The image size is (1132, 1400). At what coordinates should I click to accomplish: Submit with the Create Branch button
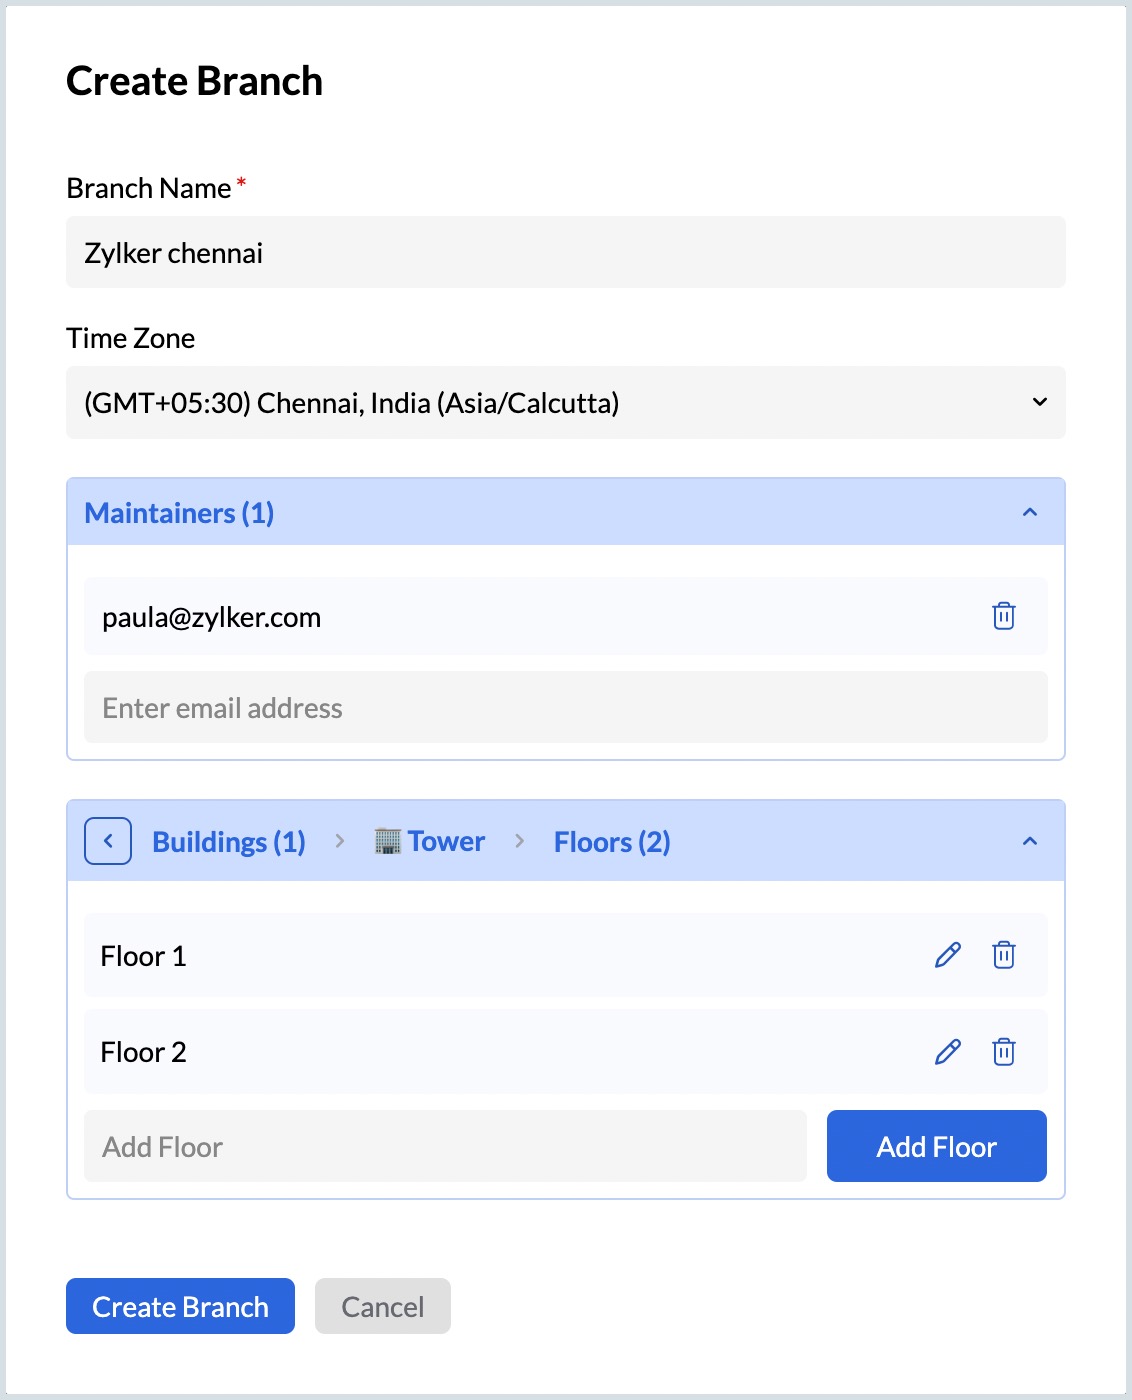tap(180, 1306)
